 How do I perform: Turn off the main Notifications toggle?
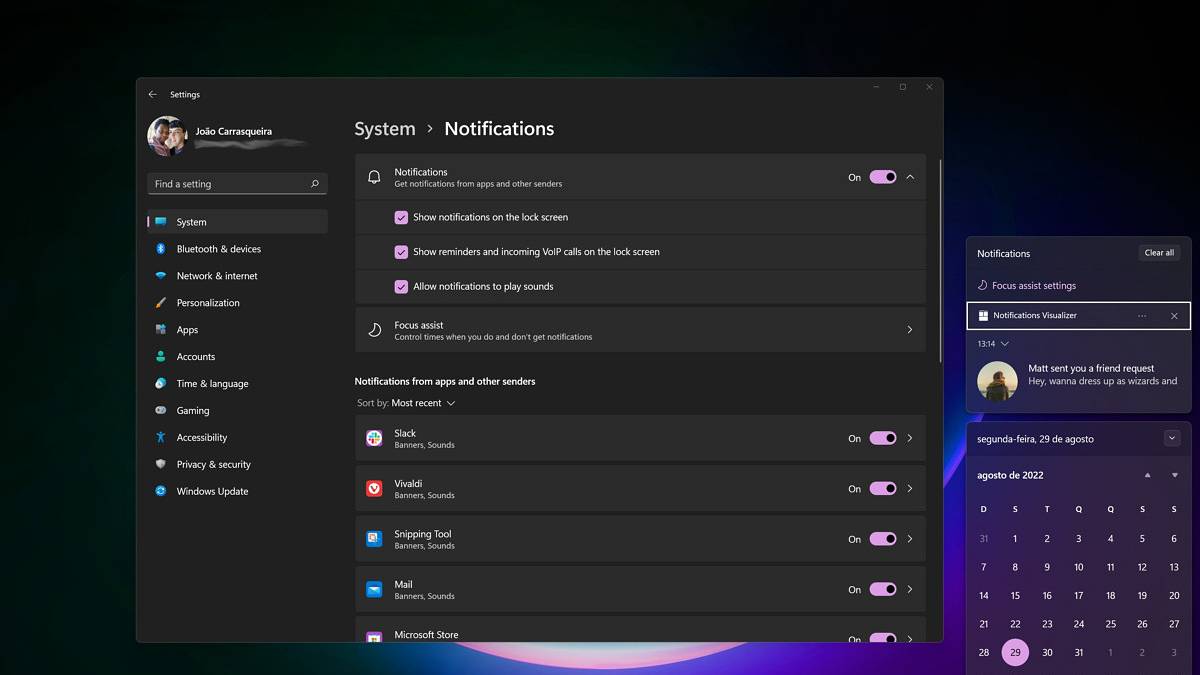[x=882, y=177]
